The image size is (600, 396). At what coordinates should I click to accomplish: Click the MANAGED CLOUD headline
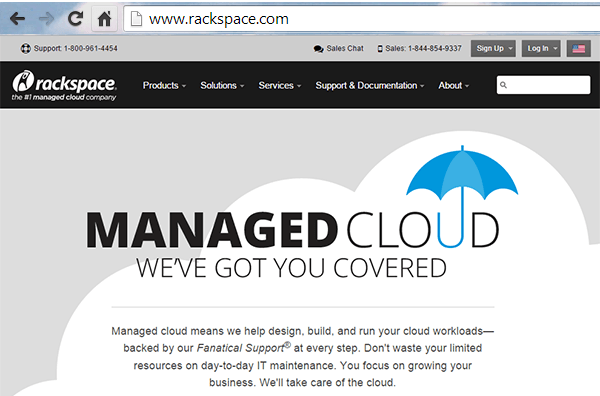[x=293, y=230]
